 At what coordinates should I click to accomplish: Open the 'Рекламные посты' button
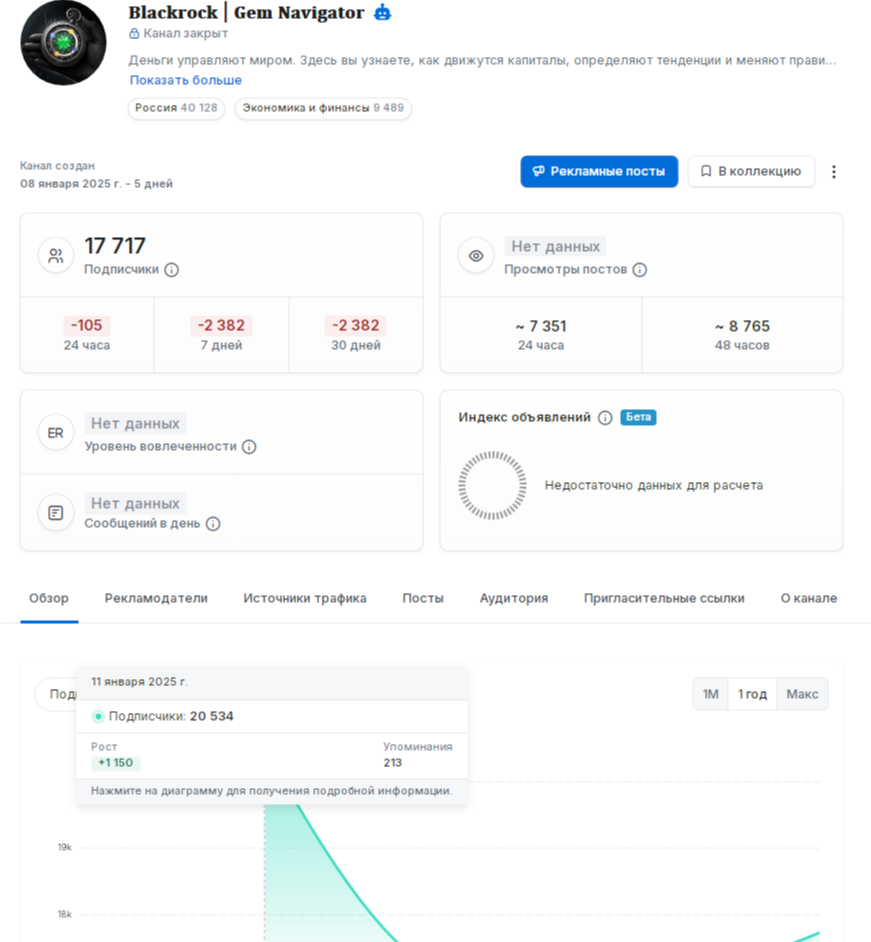tap(599, 171)
